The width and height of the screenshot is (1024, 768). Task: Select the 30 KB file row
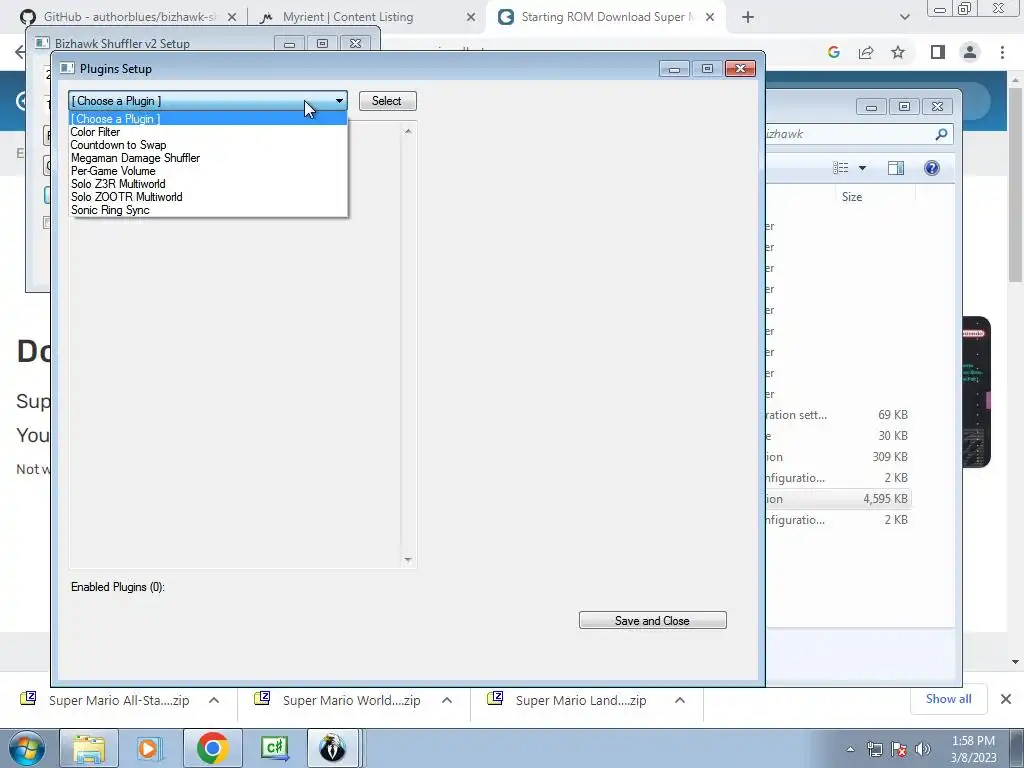pos(838,436)
